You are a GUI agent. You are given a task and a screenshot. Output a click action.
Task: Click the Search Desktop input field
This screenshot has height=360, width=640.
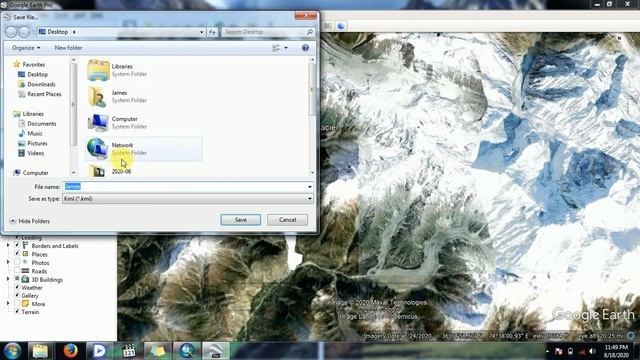(x=264, y=32)
